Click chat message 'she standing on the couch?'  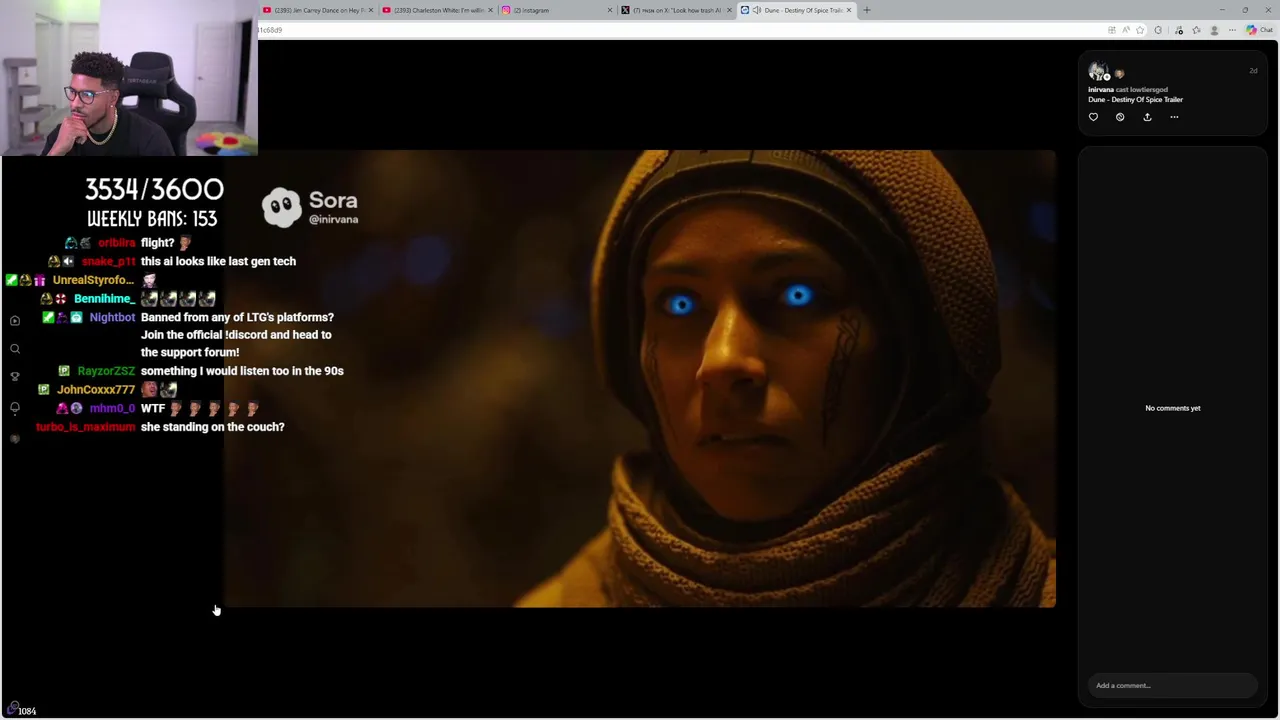pos(212,427)
